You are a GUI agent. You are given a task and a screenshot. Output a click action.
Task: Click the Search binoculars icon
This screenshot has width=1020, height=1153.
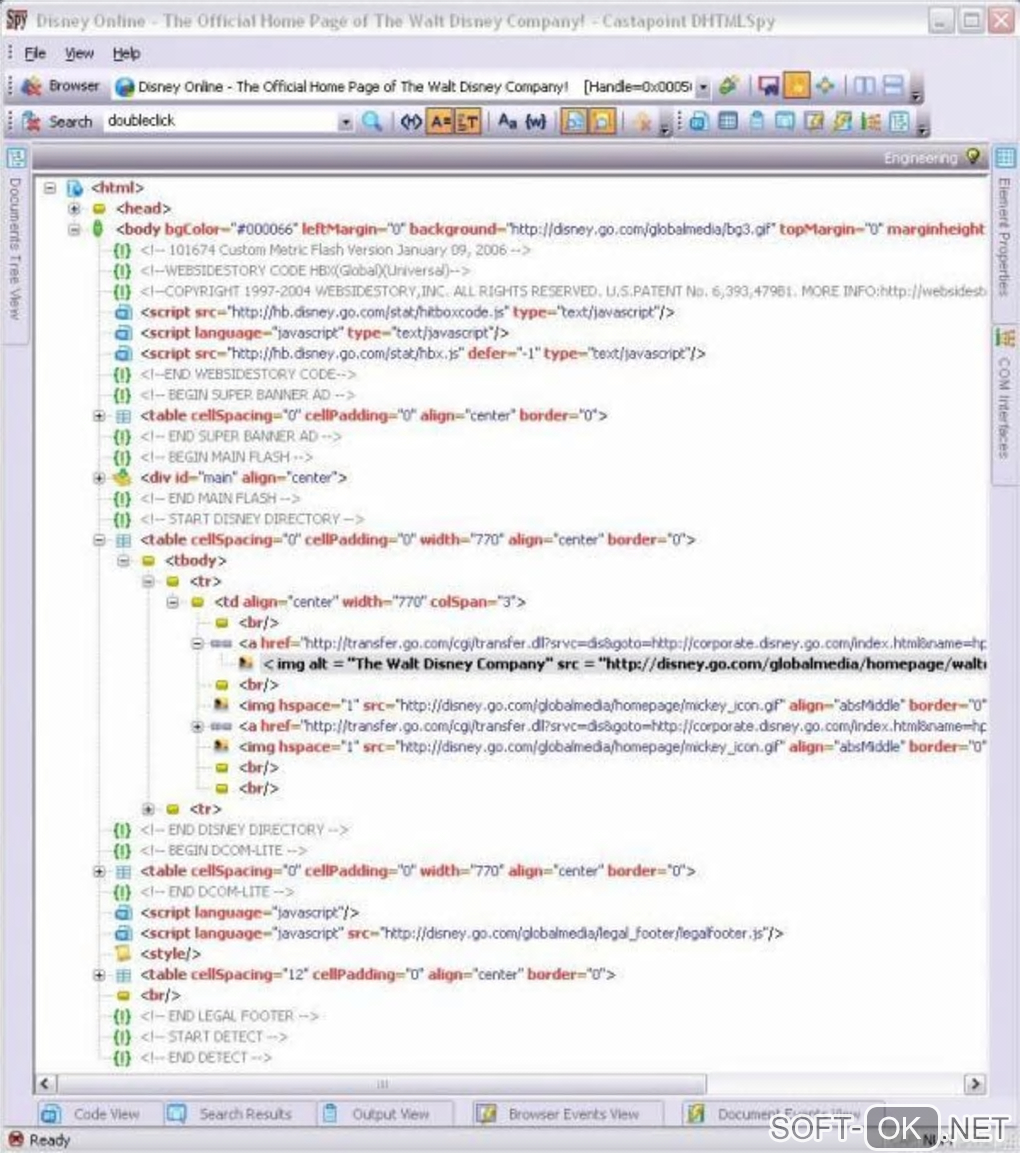[32, 121]
